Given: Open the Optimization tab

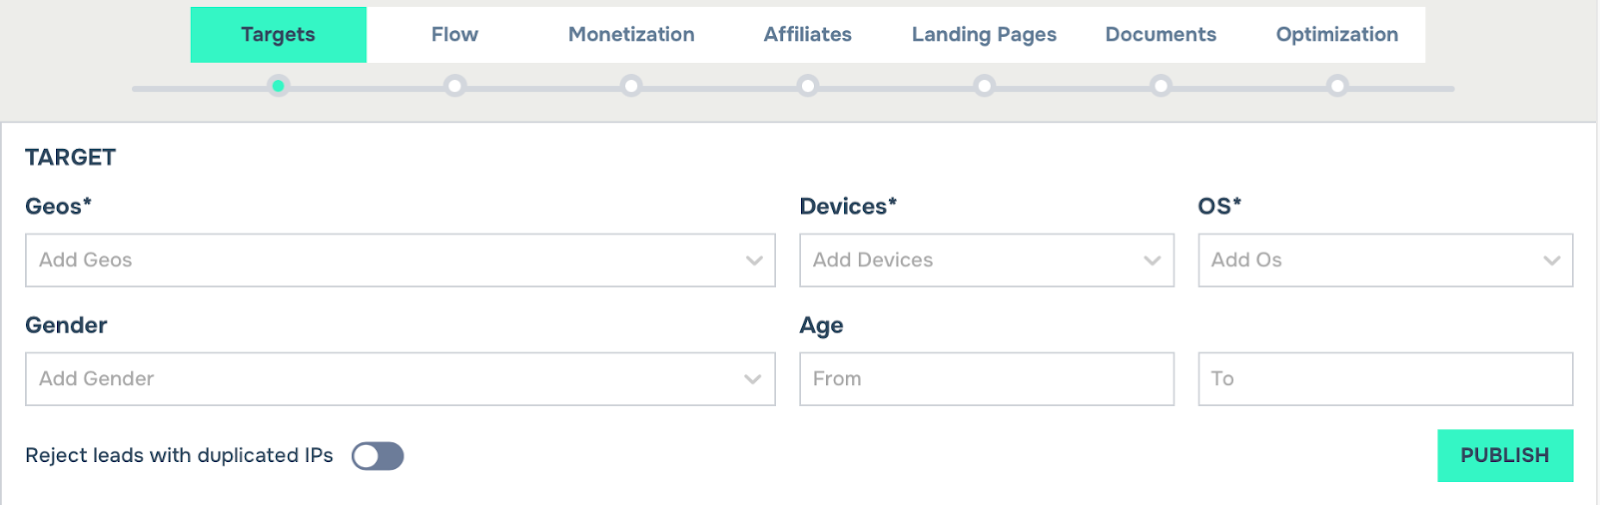Looking at the screenshot, I should pos(1337,35).
